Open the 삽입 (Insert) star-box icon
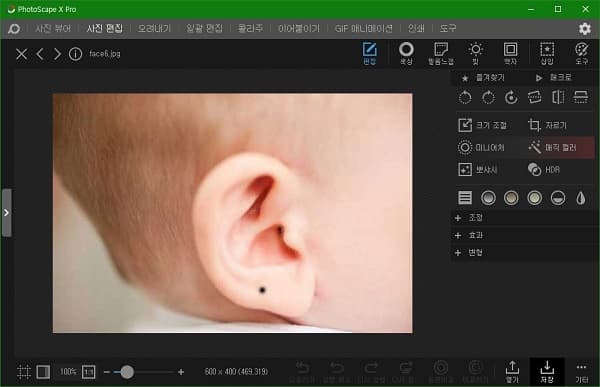This screenshot has width=600, height=387. tap(547, 54)
